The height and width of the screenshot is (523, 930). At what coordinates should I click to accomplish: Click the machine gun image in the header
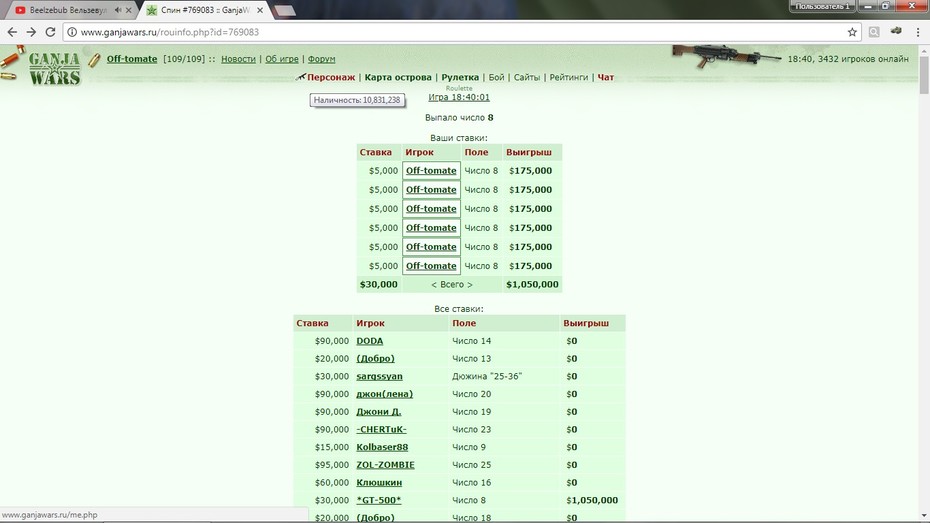726,56
